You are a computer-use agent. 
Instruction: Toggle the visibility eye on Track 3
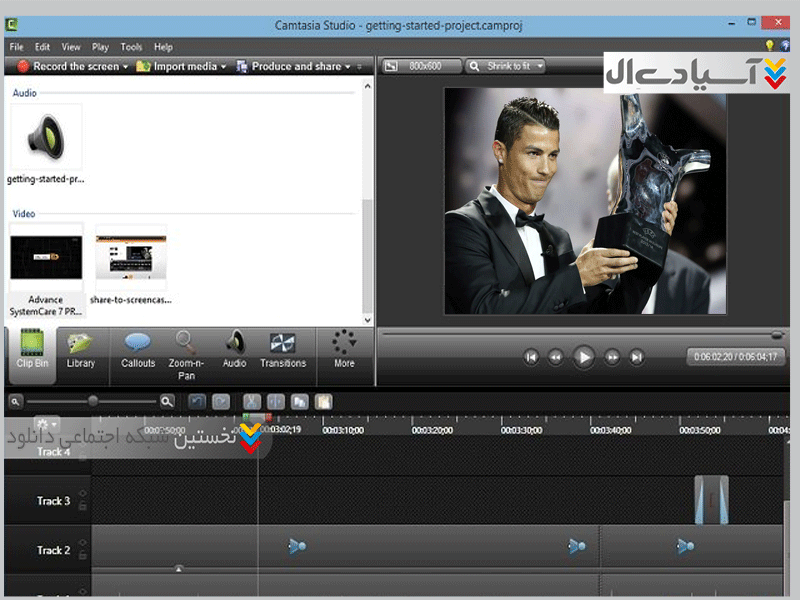[83, 494]
